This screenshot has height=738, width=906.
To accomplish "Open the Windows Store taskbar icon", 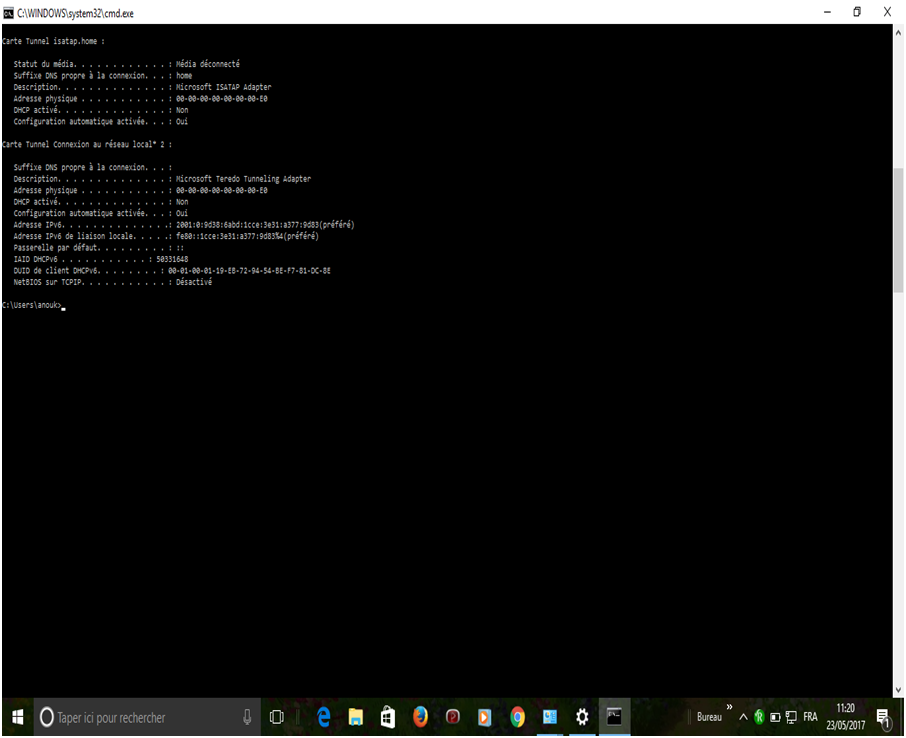I will click(x=388, y=717).
